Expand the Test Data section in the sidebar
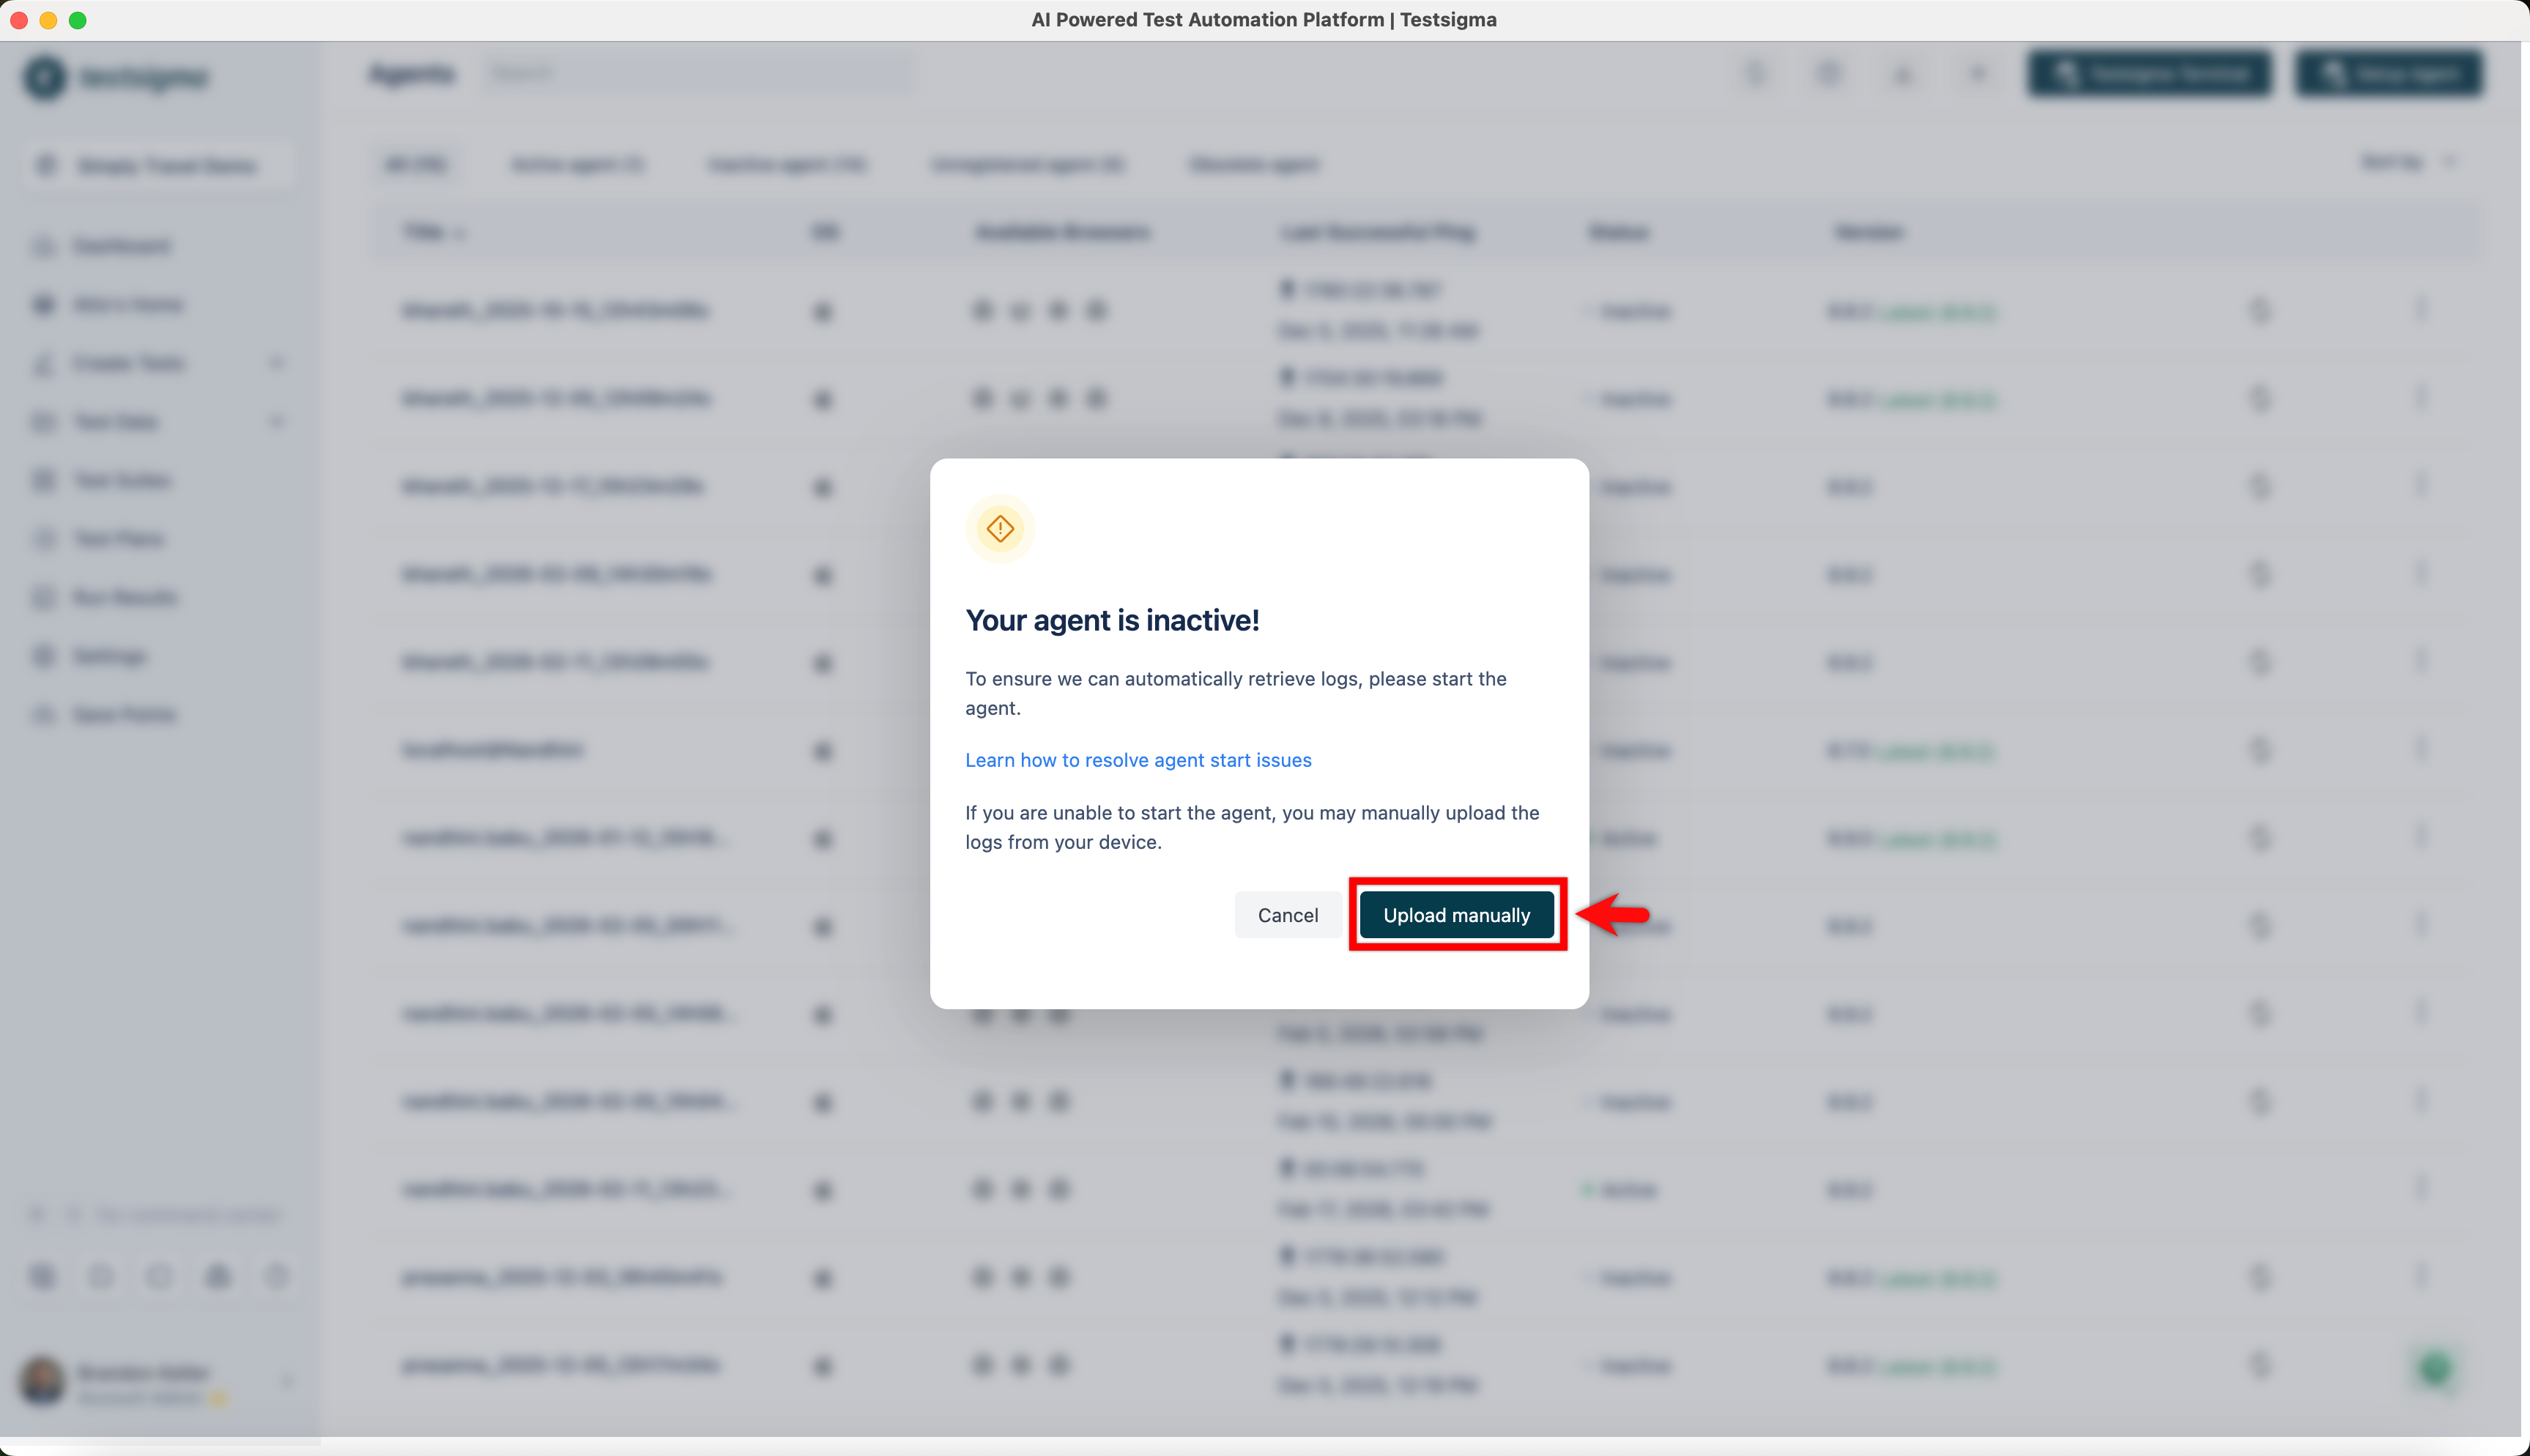 [x=278, y=421]
